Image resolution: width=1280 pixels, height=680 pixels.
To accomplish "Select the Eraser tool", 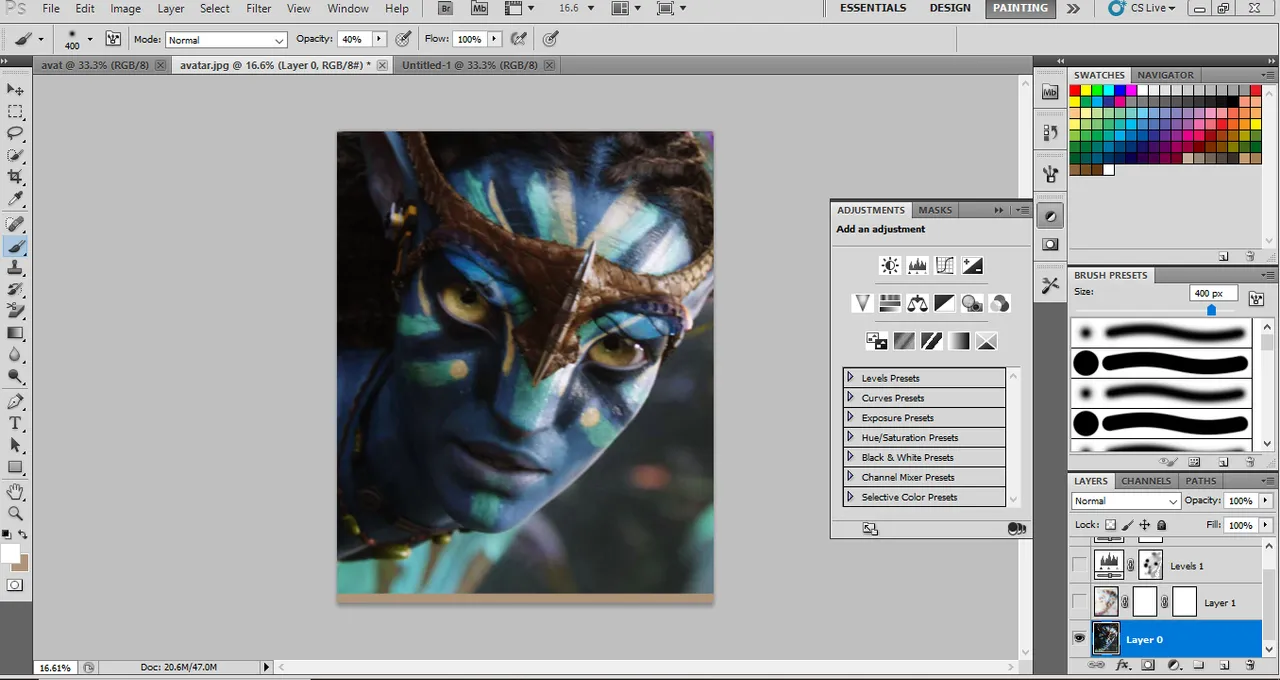I will click(16, 311).
